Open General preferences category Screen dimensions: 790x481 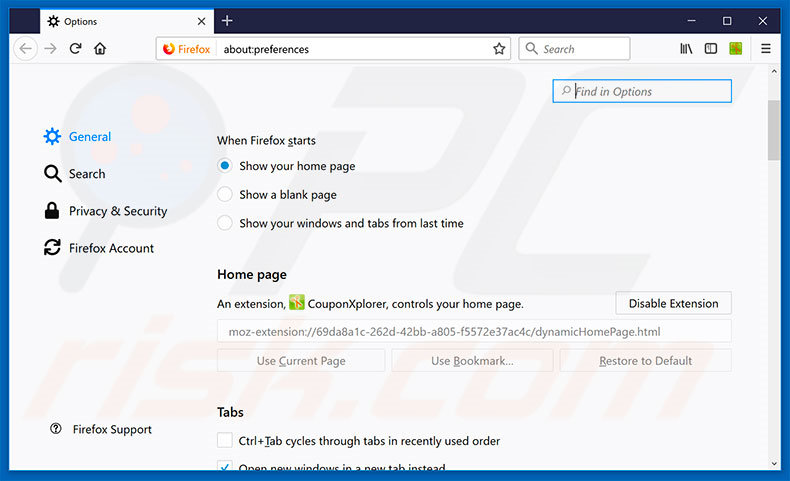90,136
